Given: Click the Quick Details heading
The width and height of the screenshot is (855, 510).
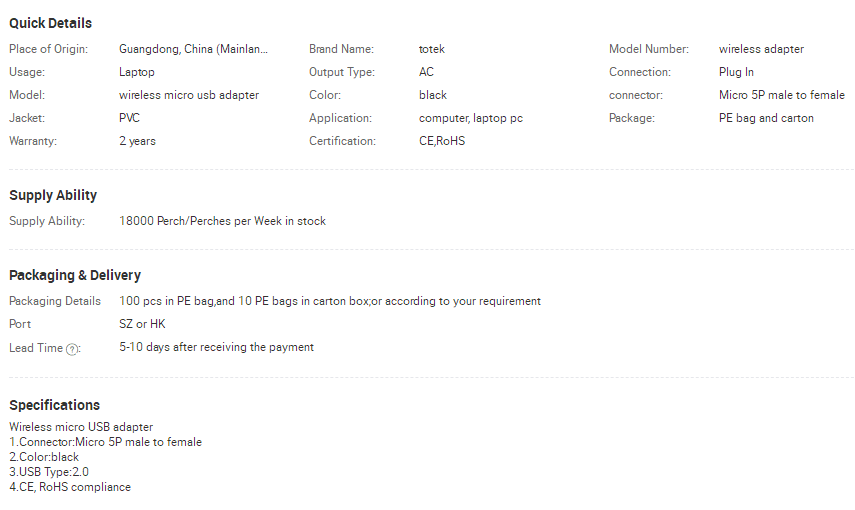Looking at the screenshot, I should click(50, 23).
